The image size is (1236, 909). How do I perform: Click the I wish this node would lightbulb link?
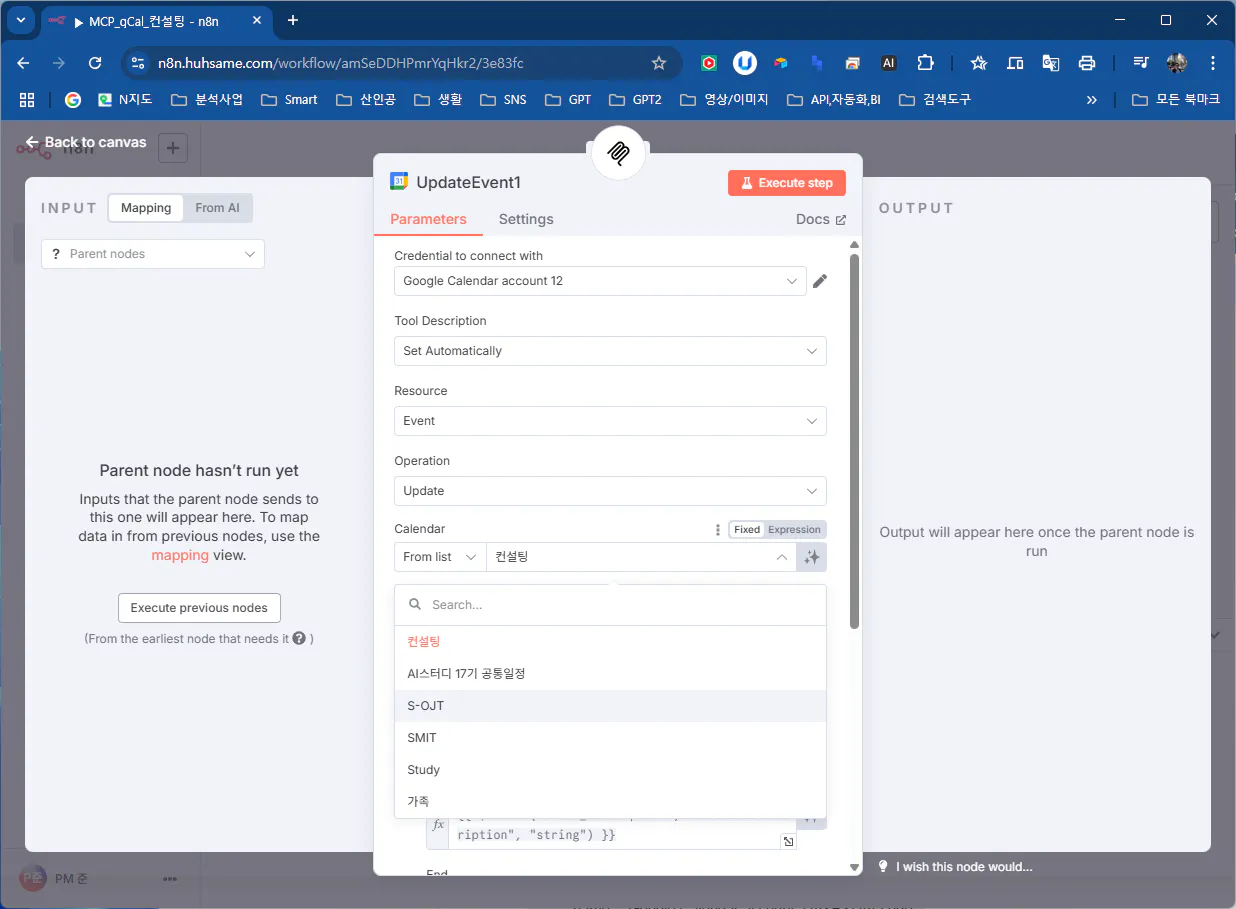tap(955, 867)
